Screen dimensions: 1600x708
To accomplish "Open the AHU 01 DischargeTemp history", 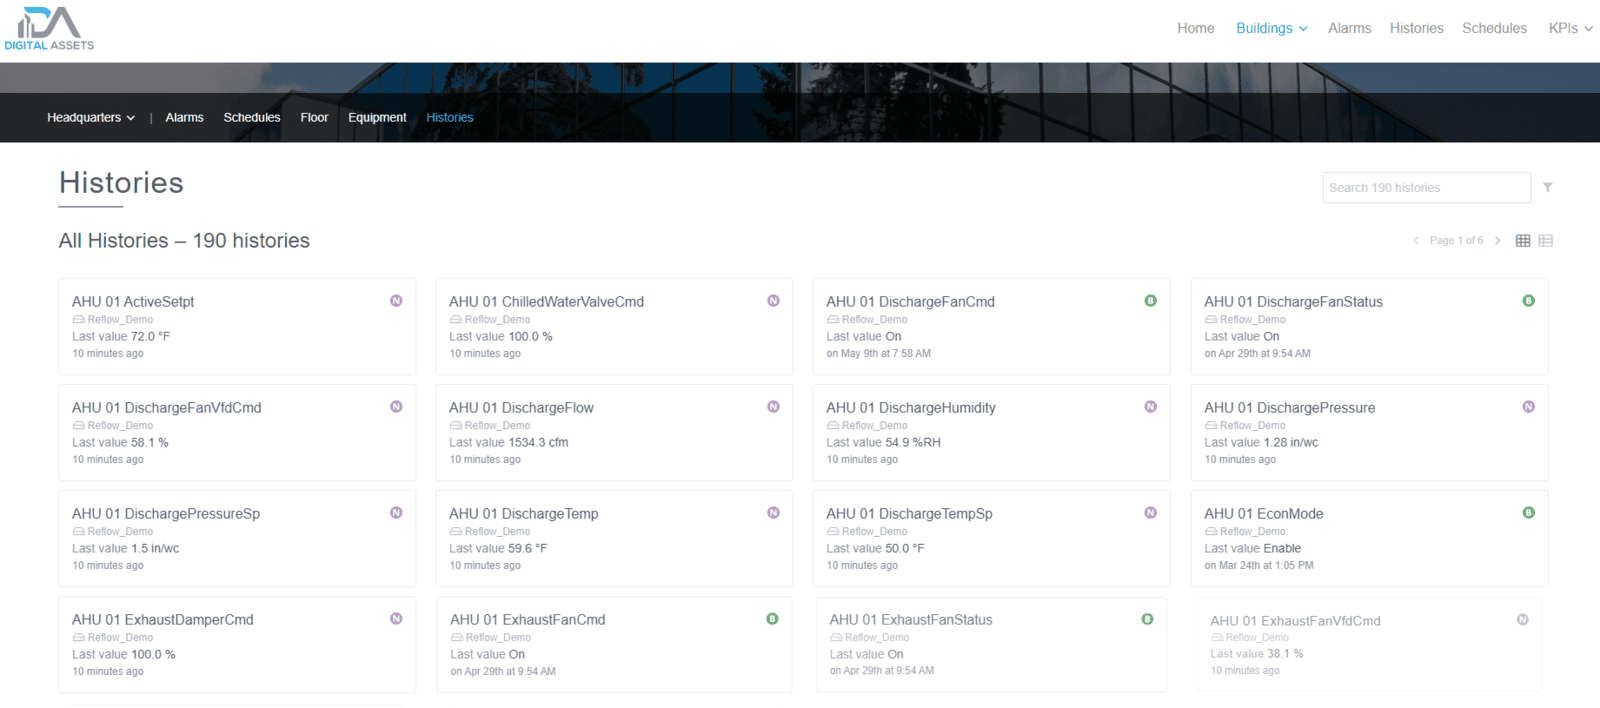I will coord(524,514).
